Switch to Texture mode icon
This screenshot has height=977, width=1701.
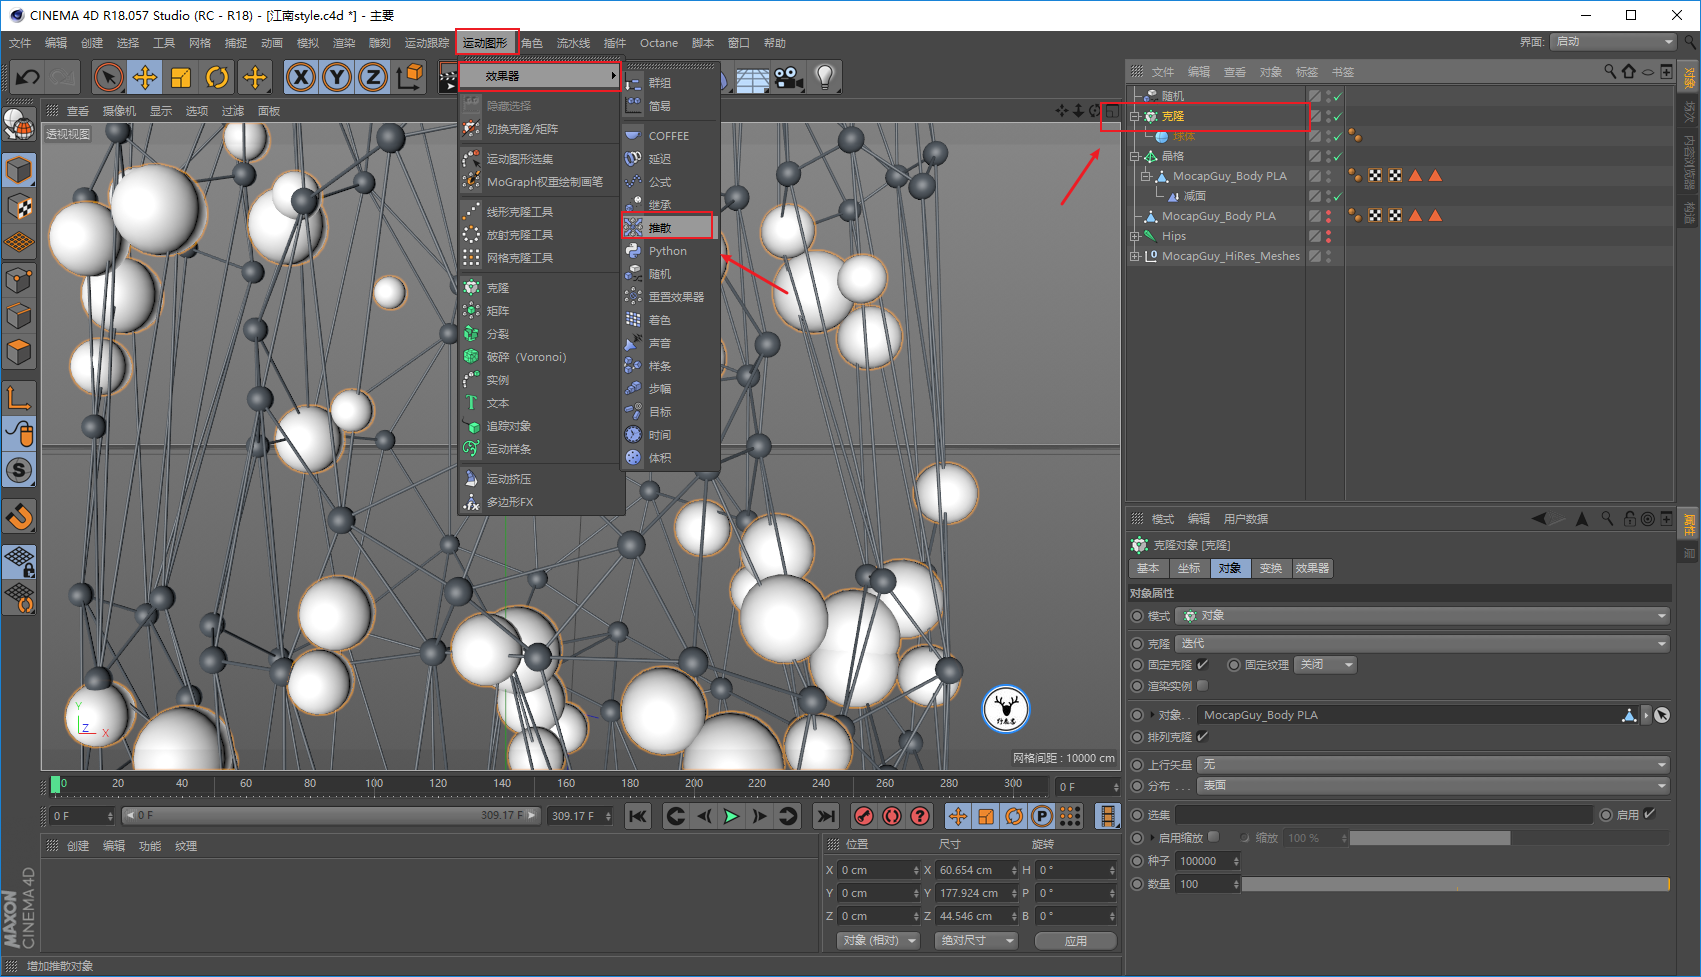[x=19, y=207]
